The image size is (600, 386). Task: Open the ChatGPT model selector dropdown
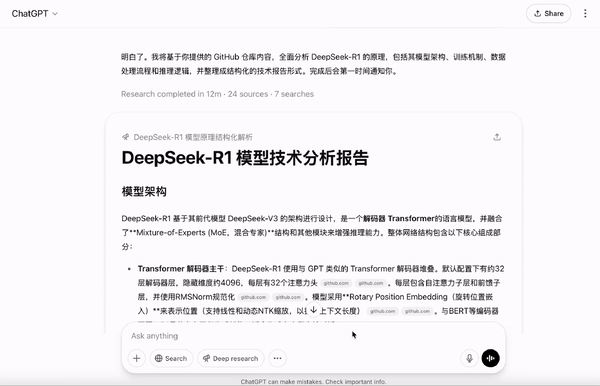[34, 14]
